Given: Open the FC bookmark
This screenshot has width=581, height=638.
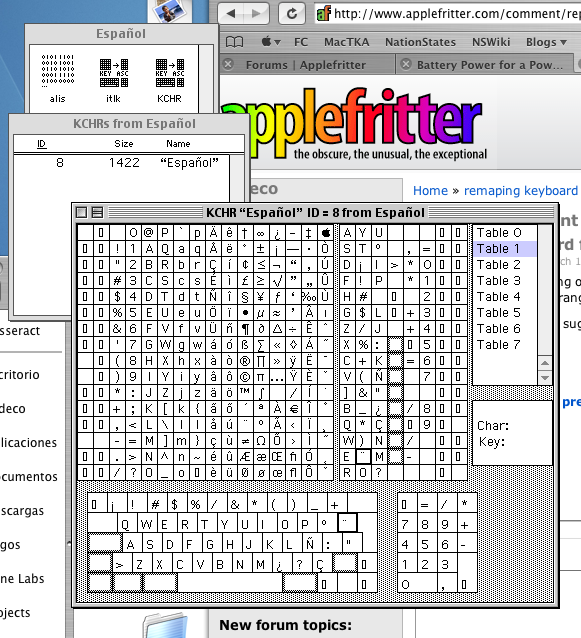Looking at the screenshot, I should pyautogui.click(x=301, y=42).
